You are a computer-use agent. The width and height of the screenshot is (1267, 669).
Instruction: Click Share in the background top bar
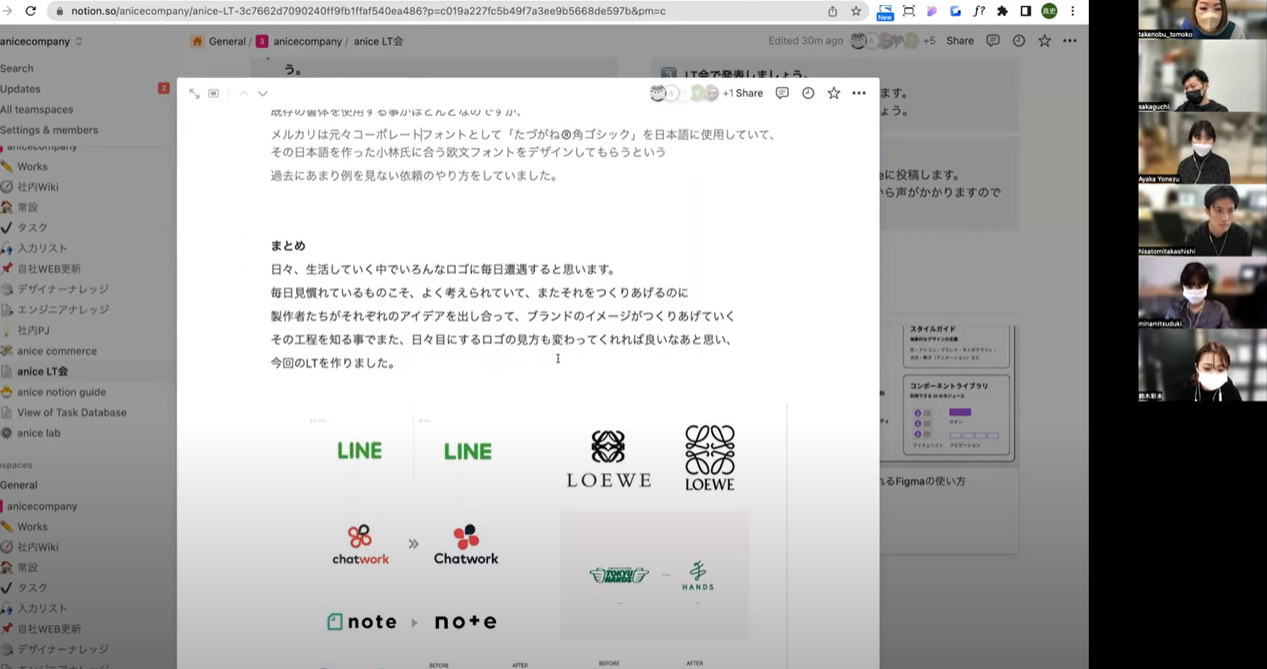click(960, 41)
